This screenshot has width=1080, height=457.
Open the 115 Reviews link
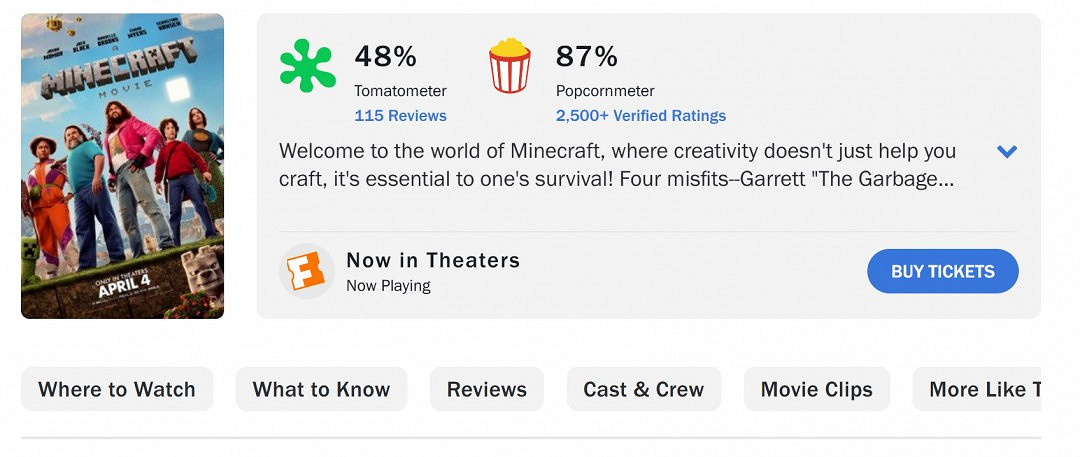point(400,116)
